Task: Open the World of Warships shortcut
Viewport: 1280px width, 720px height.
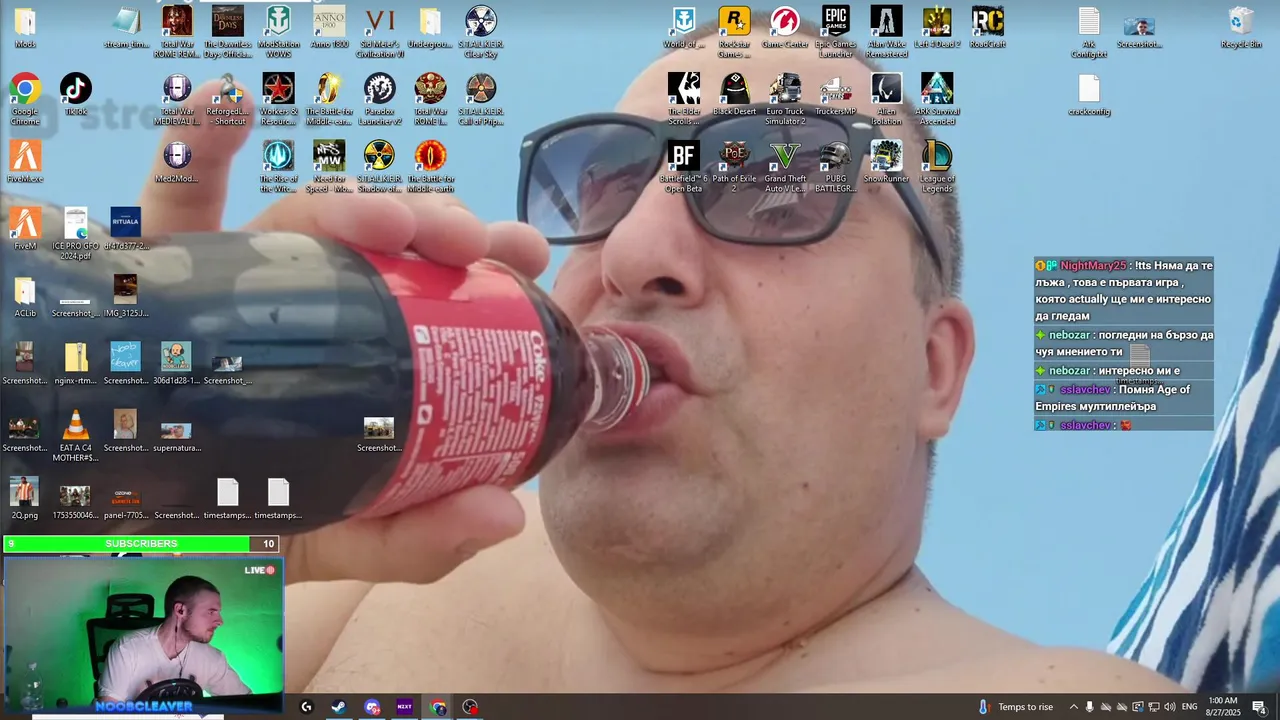Action: 684,27
